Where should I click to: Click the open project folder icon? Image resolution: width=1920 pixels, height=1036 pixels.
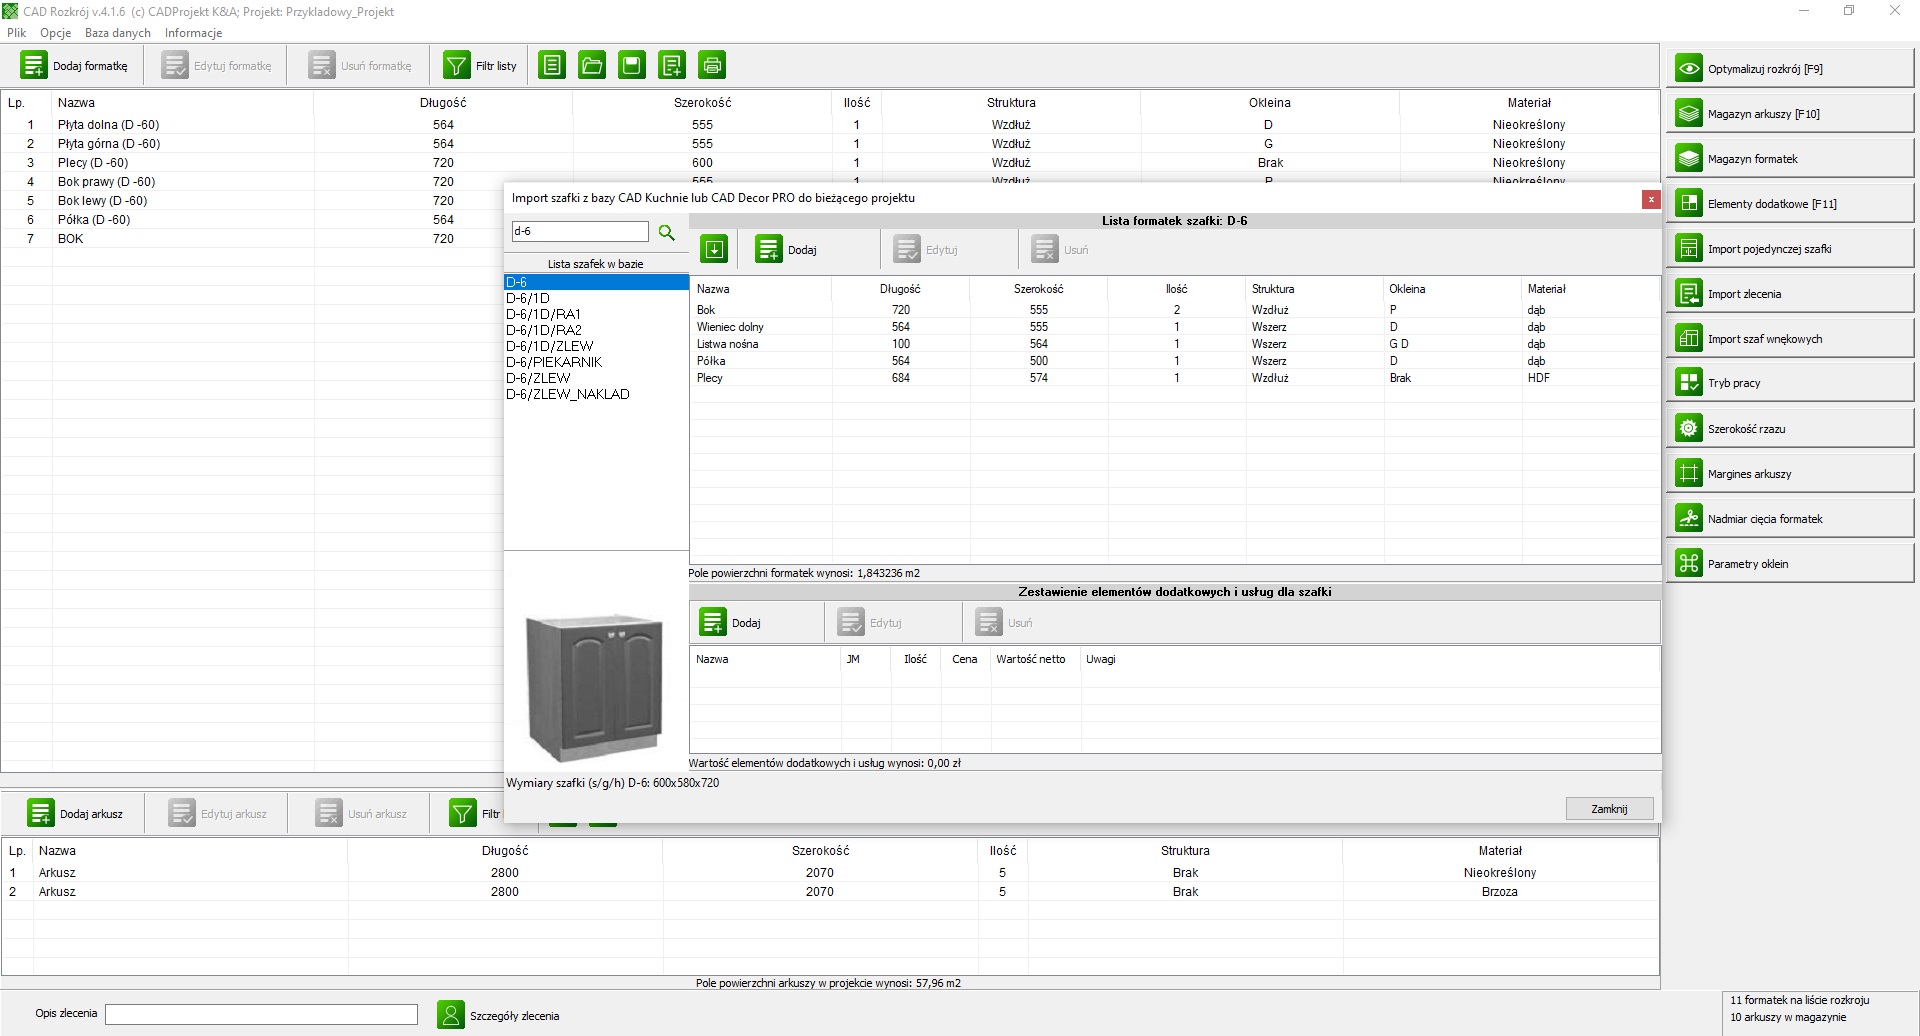(x=592, y=66)
